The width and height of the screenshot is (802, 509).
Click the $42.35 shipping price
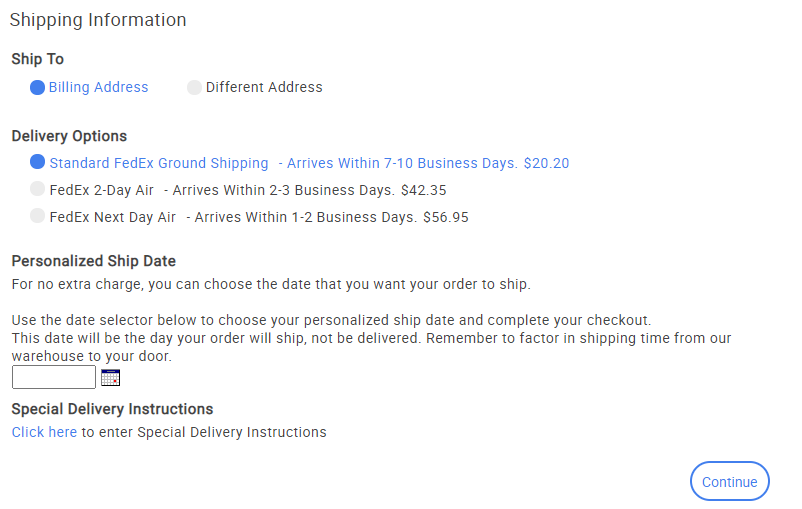(x=424, y=190)
